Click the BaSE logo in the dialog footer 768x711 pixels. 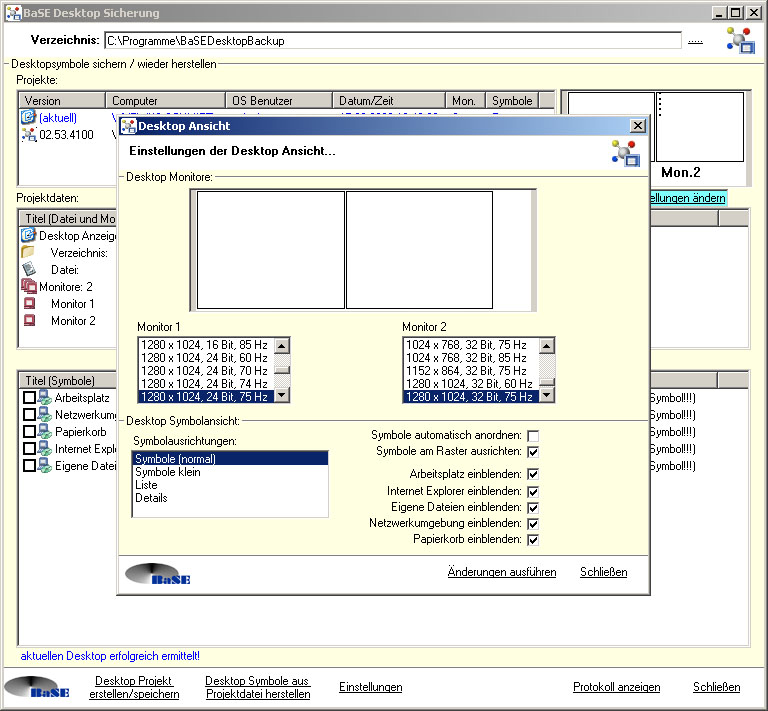157,574
